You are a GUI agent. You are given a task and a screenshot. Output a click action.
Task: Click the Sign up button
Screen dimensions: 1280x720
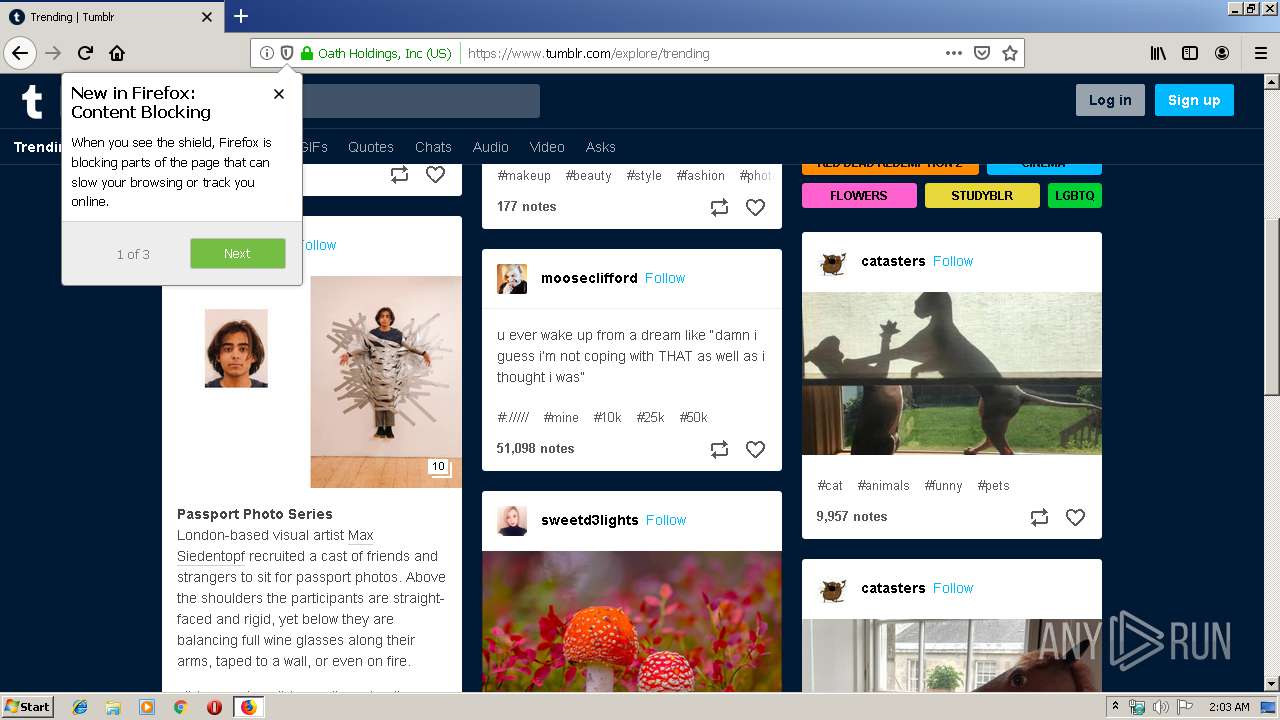click(x=1194, y=100)
